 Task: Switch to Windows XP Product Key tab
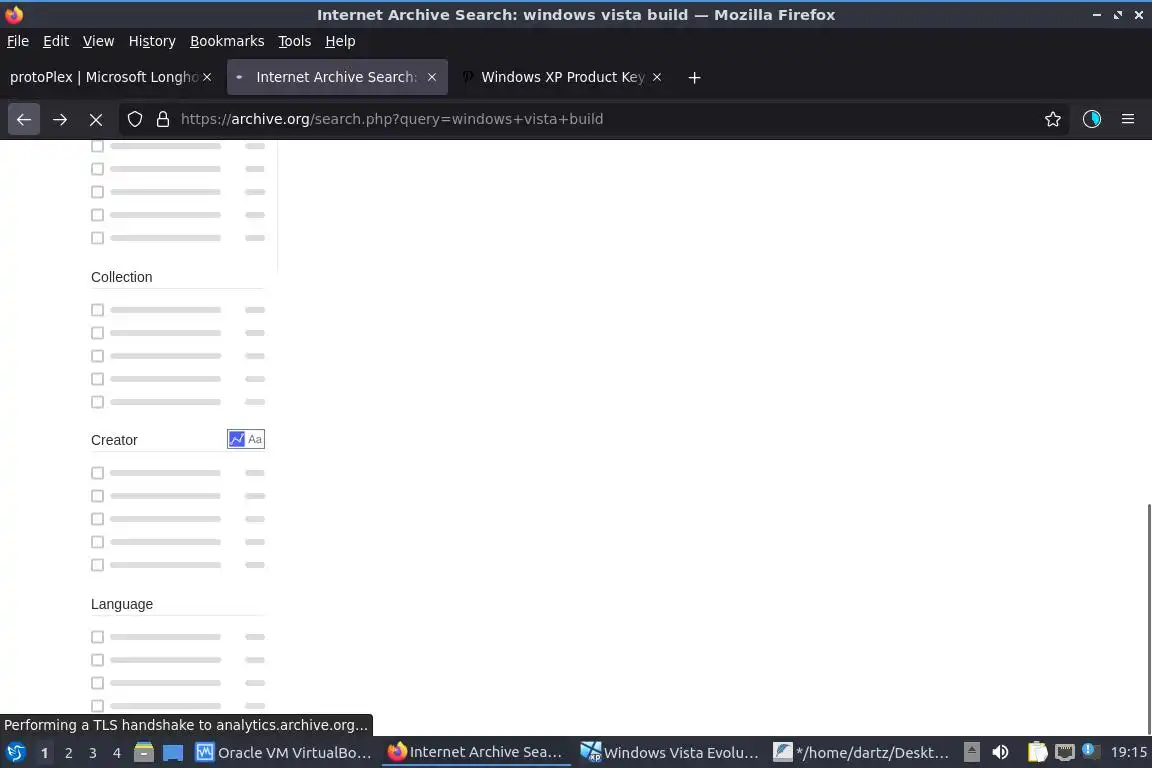pyautogui.click(x=562, y=77)
